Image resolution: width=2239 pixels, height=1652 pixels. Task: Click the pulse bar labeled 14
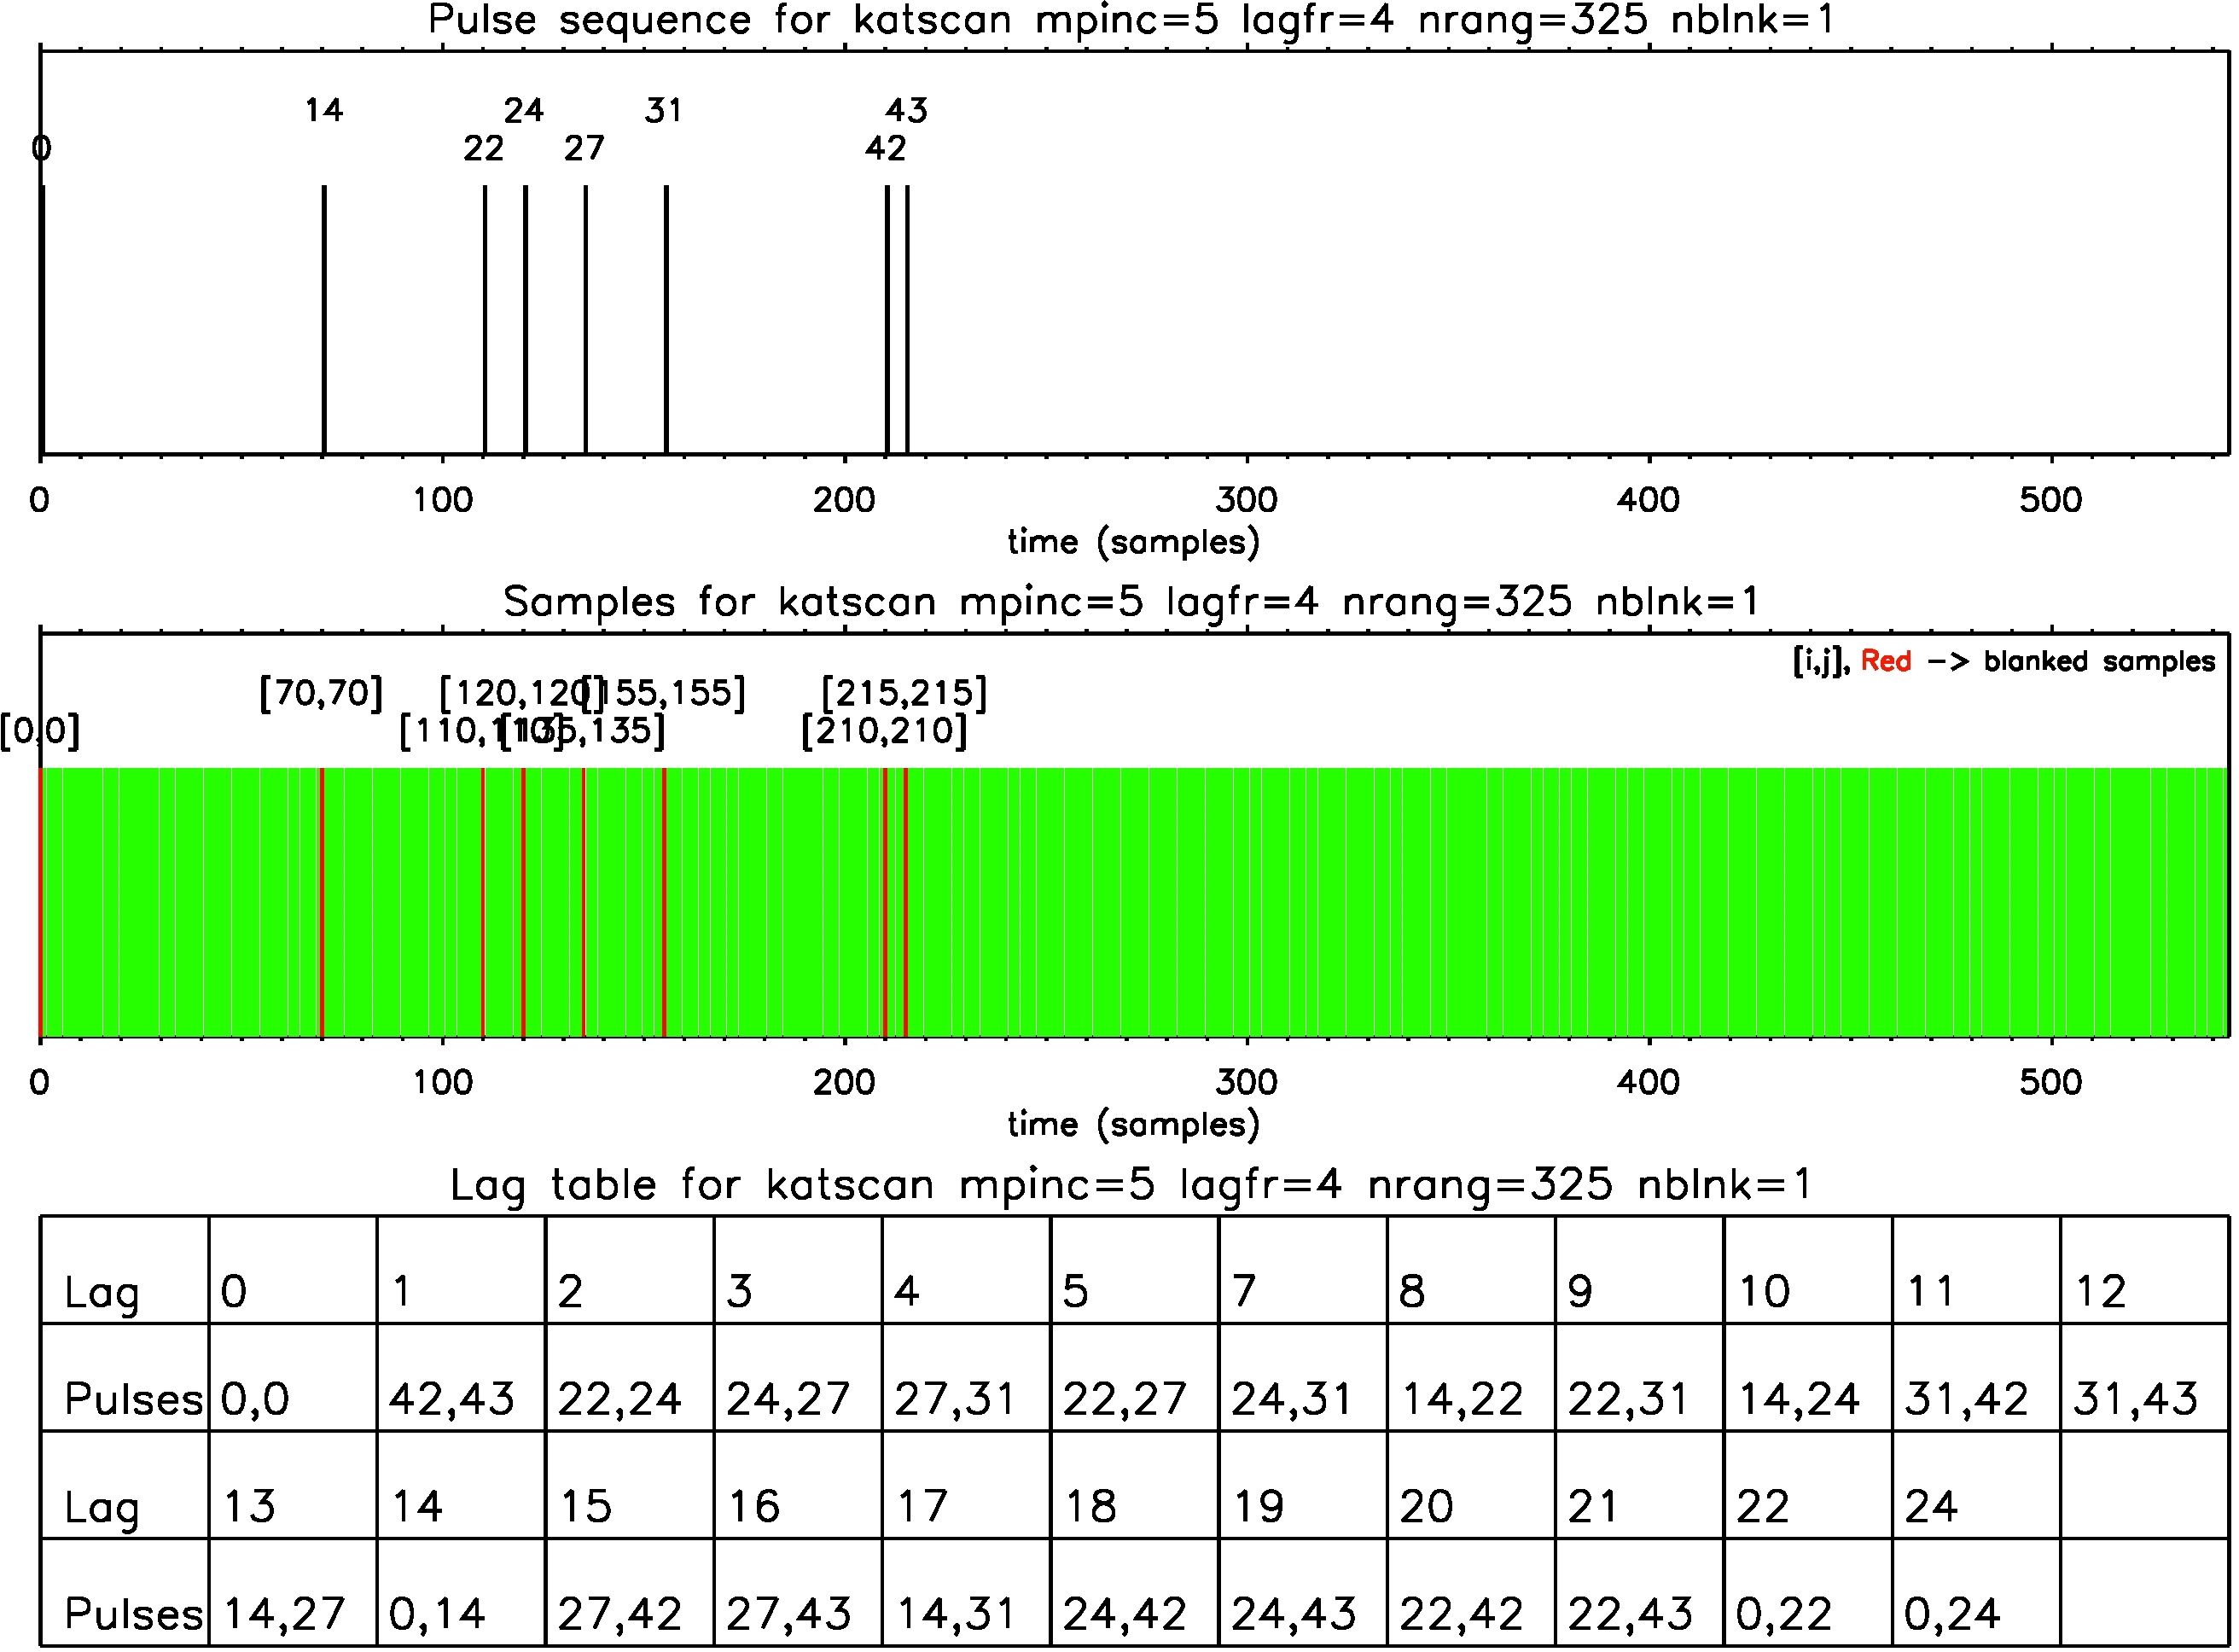[324, 320]
